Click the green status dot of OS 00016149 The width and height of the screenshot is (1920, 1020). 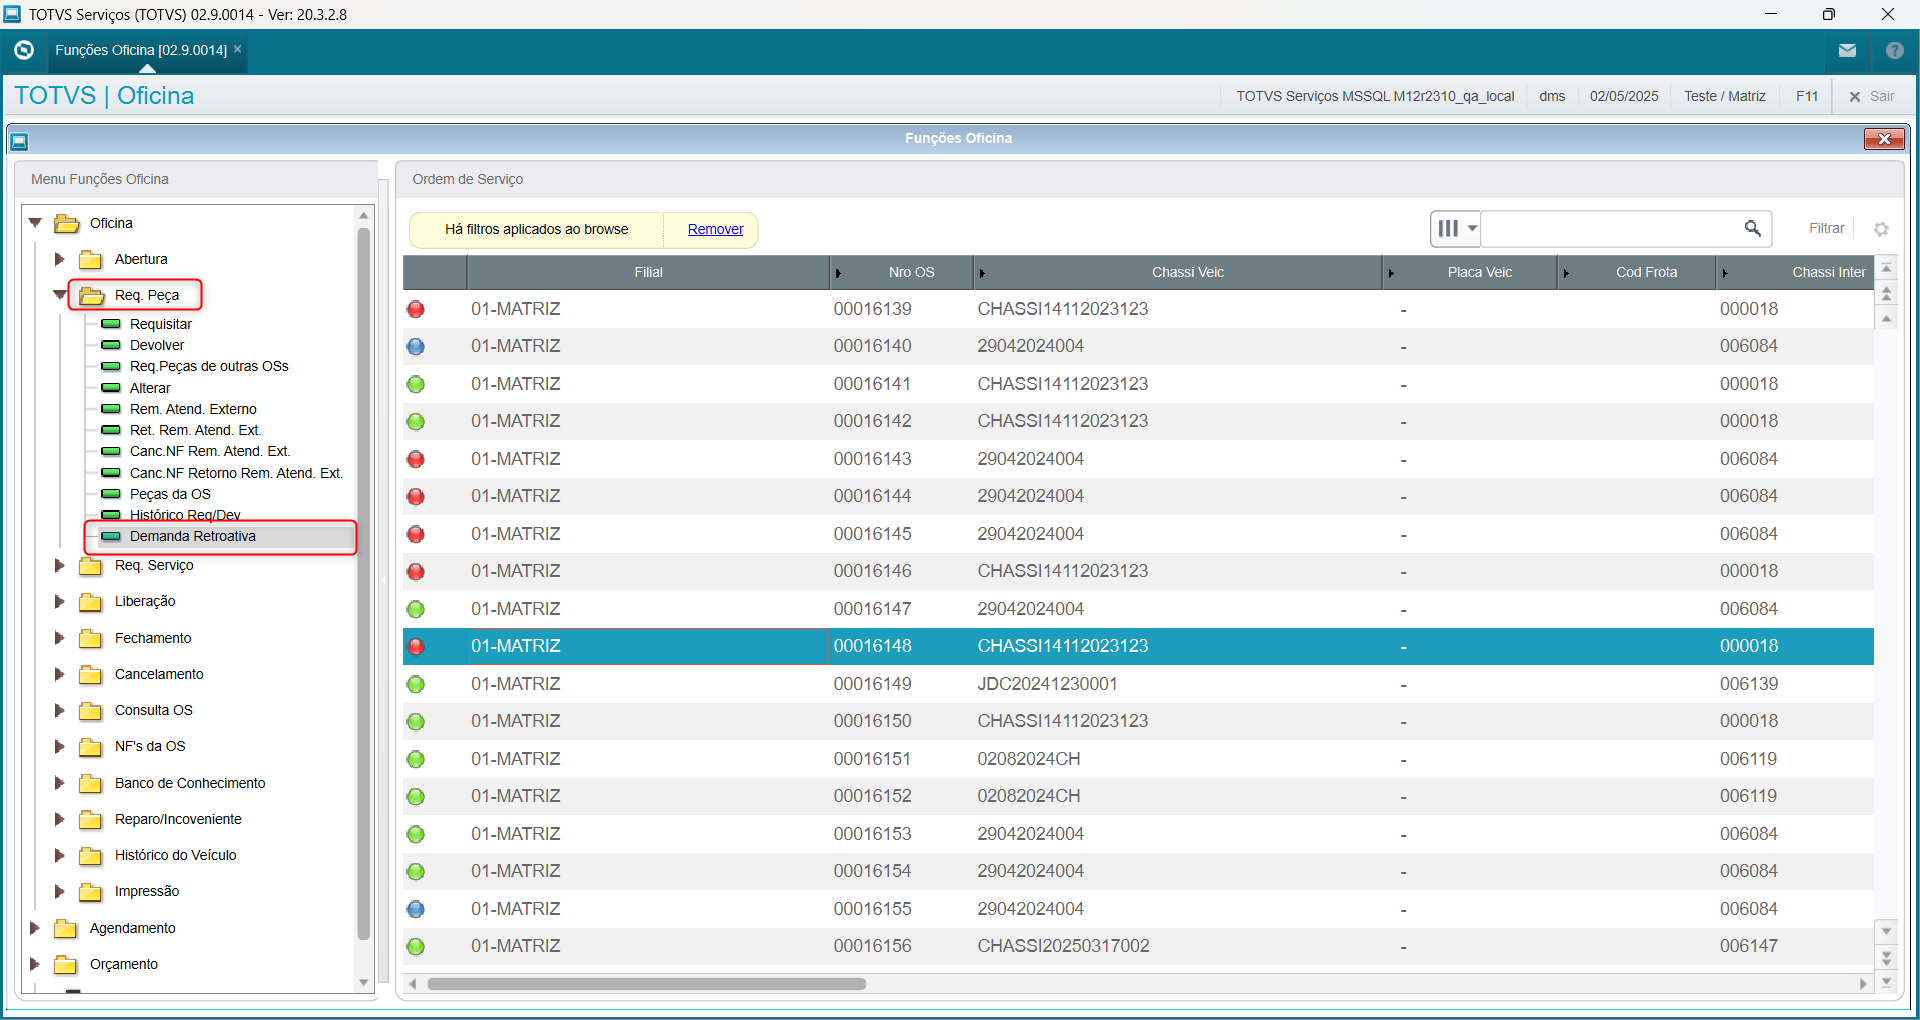pos(416,685)
